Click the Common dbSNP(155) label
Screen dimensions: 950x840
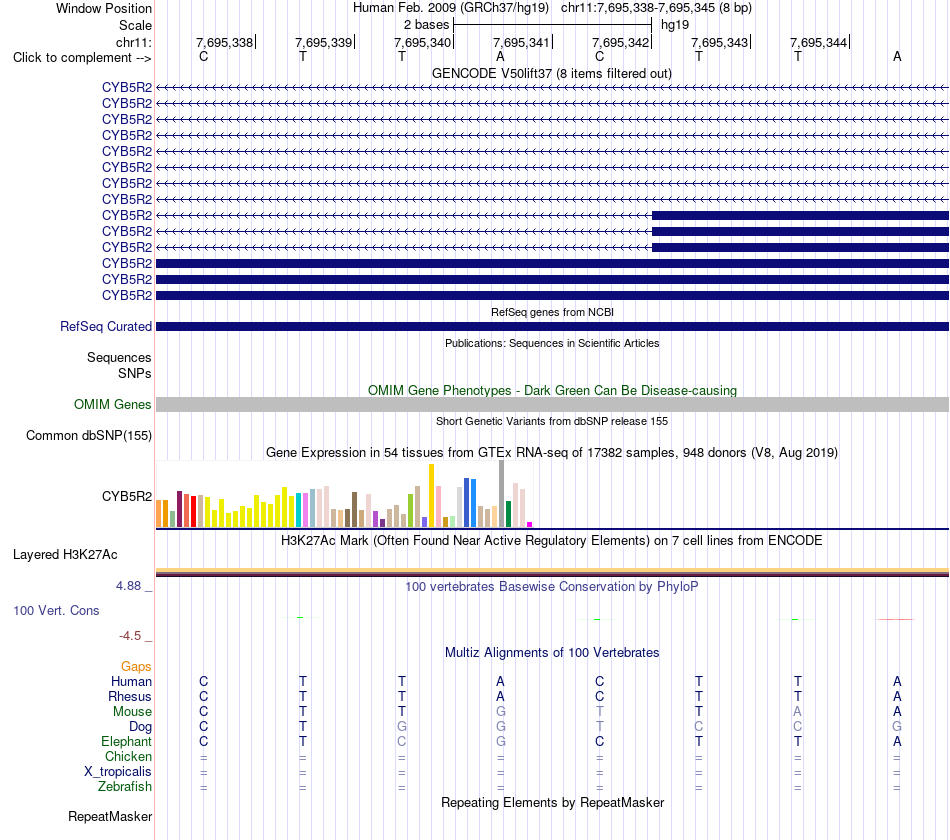pyautogui.click(x=88, y=436)
